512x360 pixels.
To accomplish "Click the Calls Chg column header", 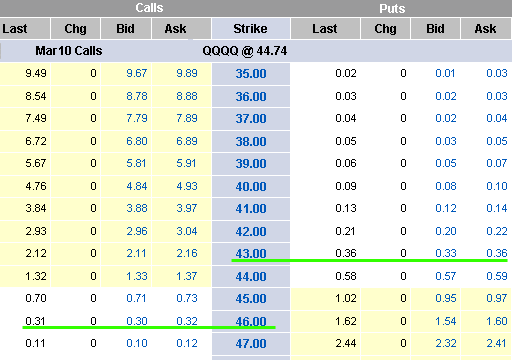I will [75, 29].
